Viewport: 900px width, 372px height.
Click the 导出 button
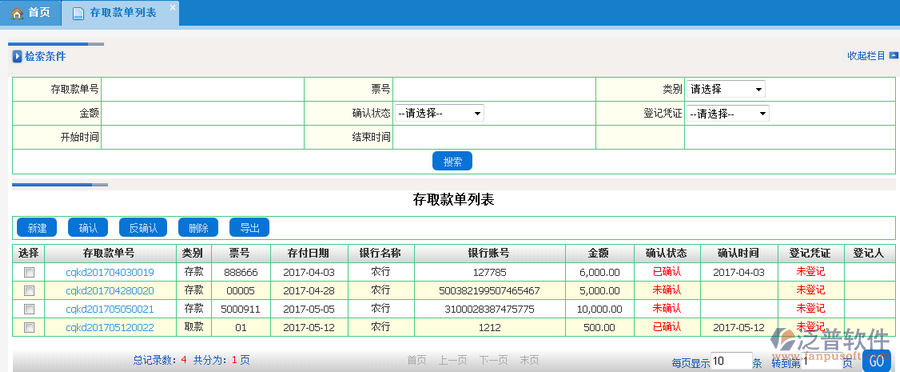coord(249,228)
